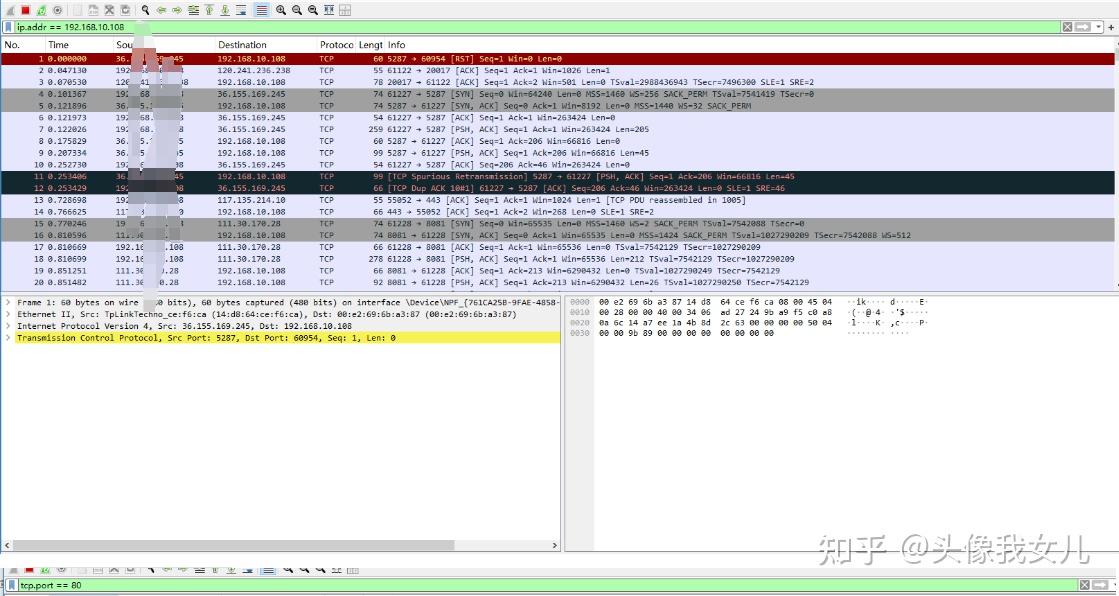This screenshot has height=596, width=1119.
Task: Click the last icon on the main toolbar
Action: tap(345, 10)
